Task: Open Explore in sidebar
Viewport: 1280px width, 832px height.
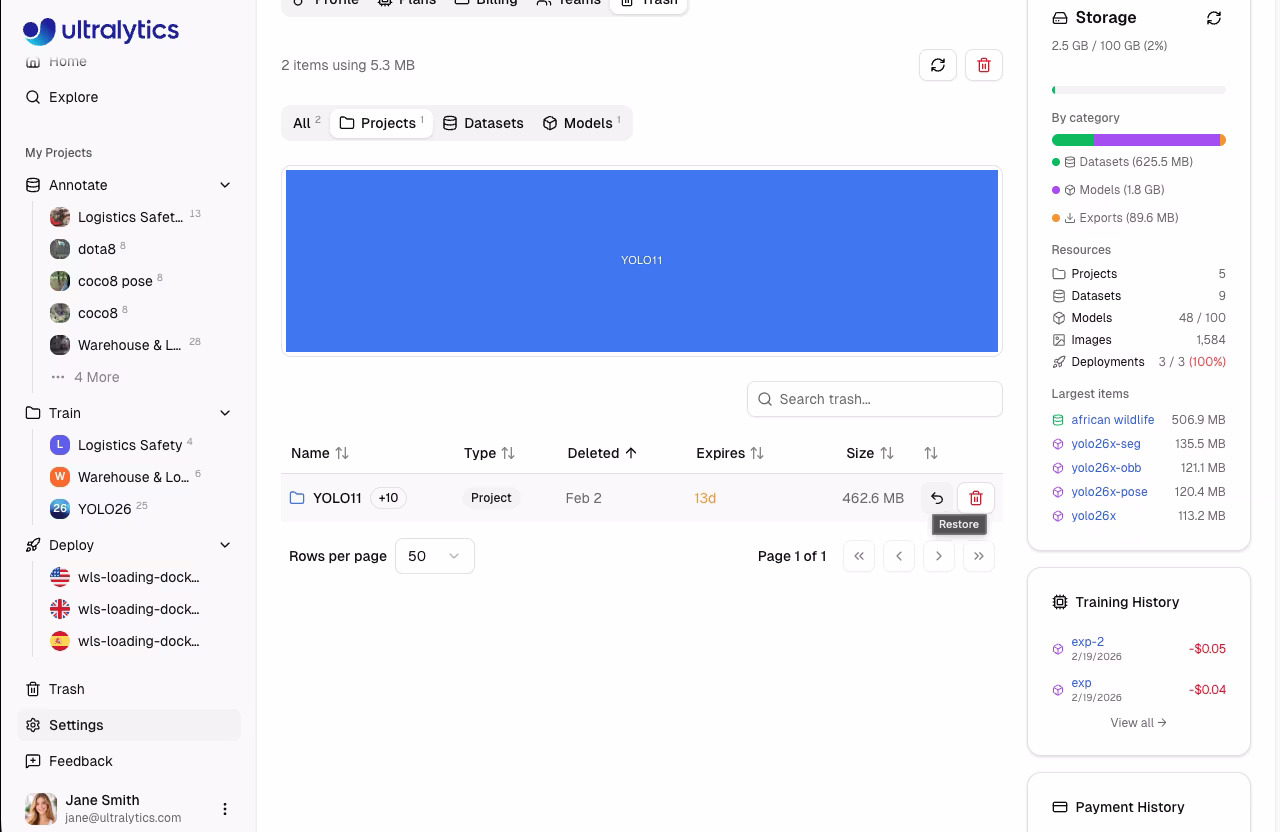Action: coord(129,97)
